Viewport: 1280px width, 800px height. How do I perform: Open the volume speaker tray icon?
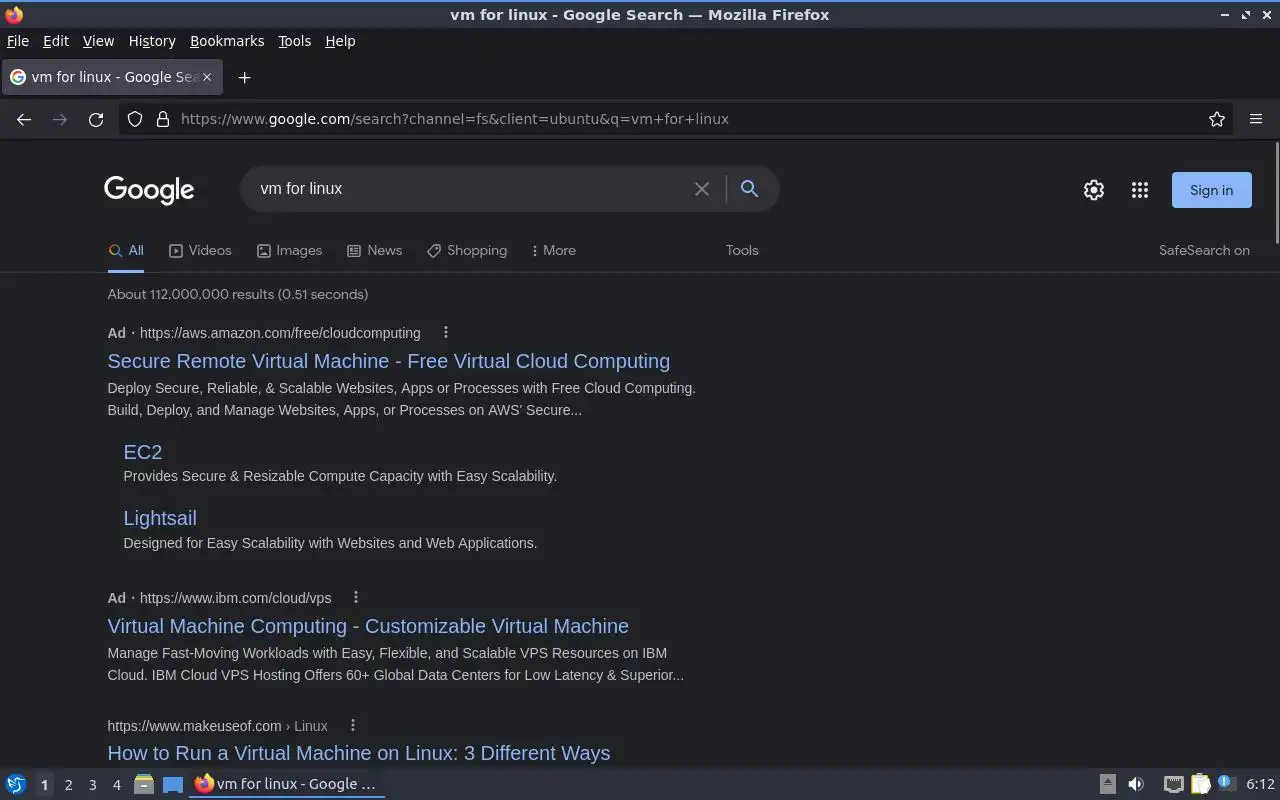click(1136, 784)
